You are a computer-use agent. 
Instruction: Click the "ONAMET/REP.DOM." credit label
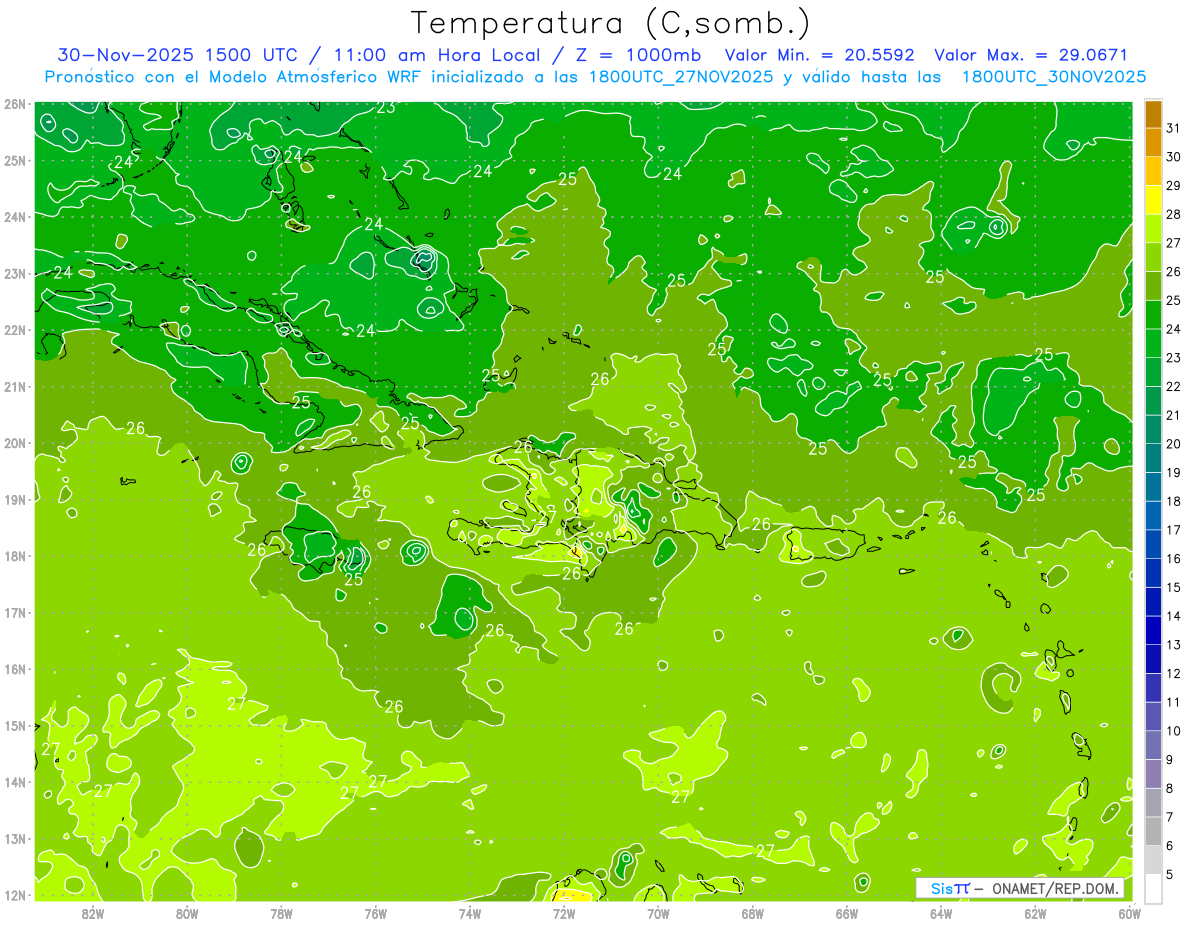1055,889
